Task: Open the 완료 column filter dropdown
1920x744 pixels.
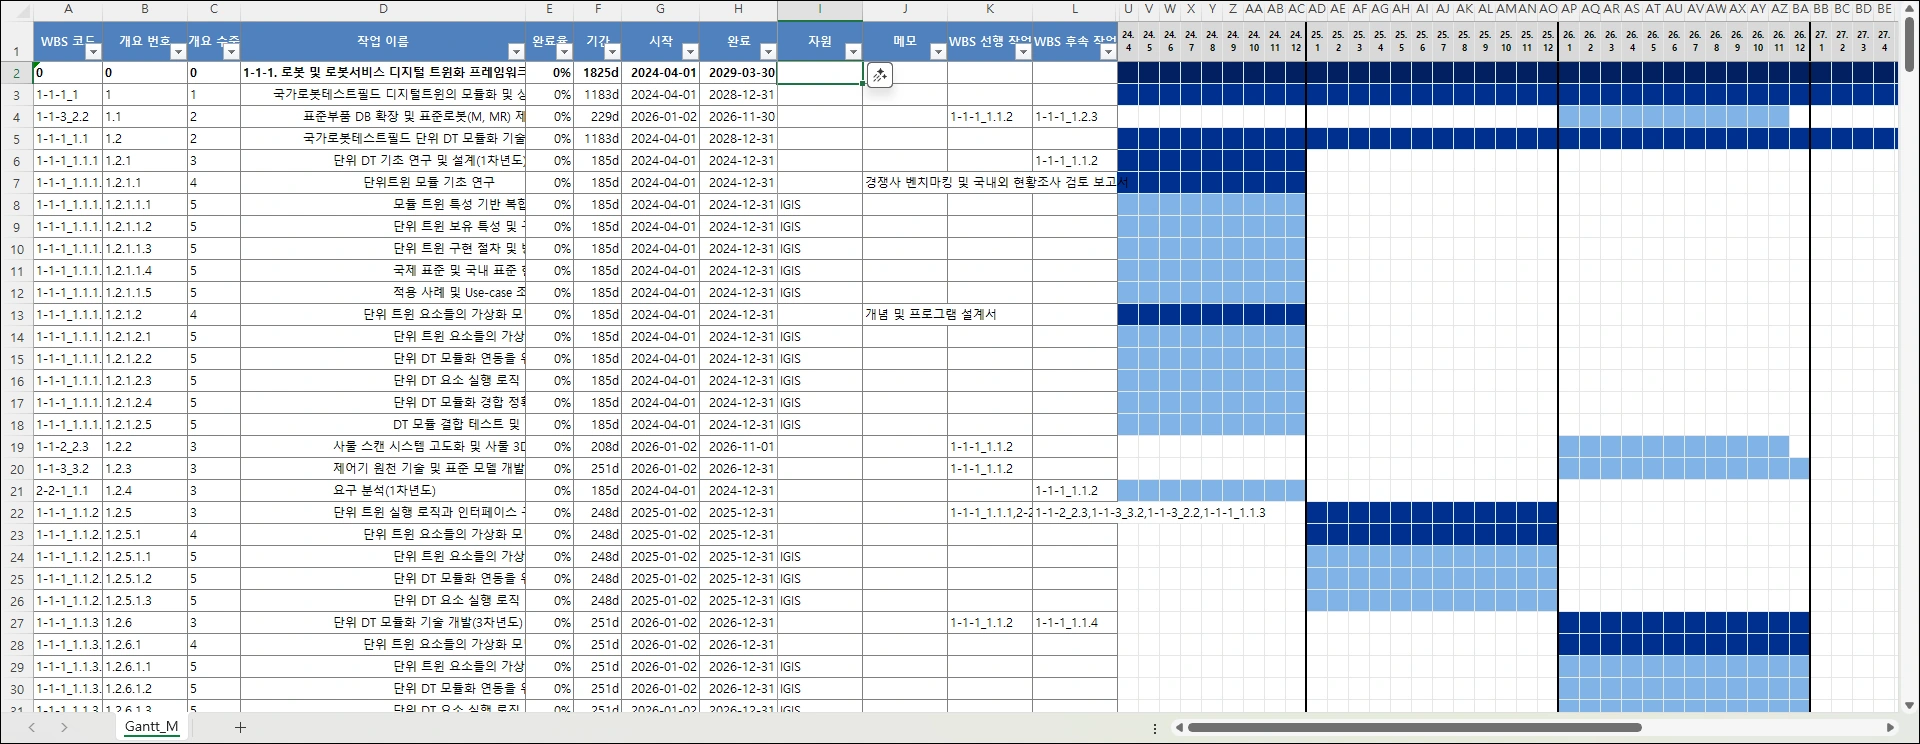Action: point(768,52)
